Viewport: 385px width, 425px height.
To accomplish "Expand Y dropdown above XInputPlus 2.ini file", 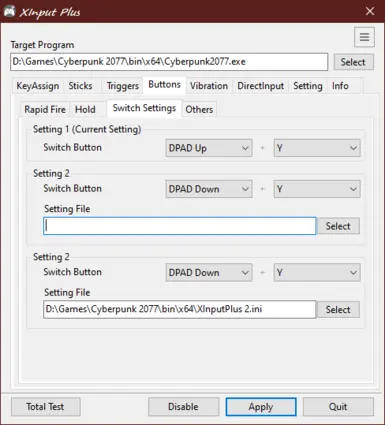I will click(317, 273).
